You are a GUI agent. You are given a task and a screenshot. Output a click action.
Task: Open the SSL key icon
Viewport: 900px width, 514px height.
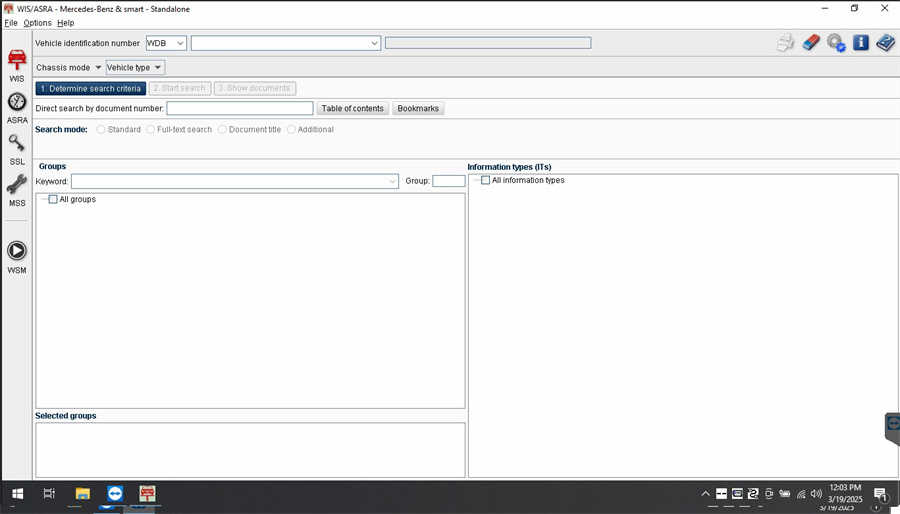[17, 144]
